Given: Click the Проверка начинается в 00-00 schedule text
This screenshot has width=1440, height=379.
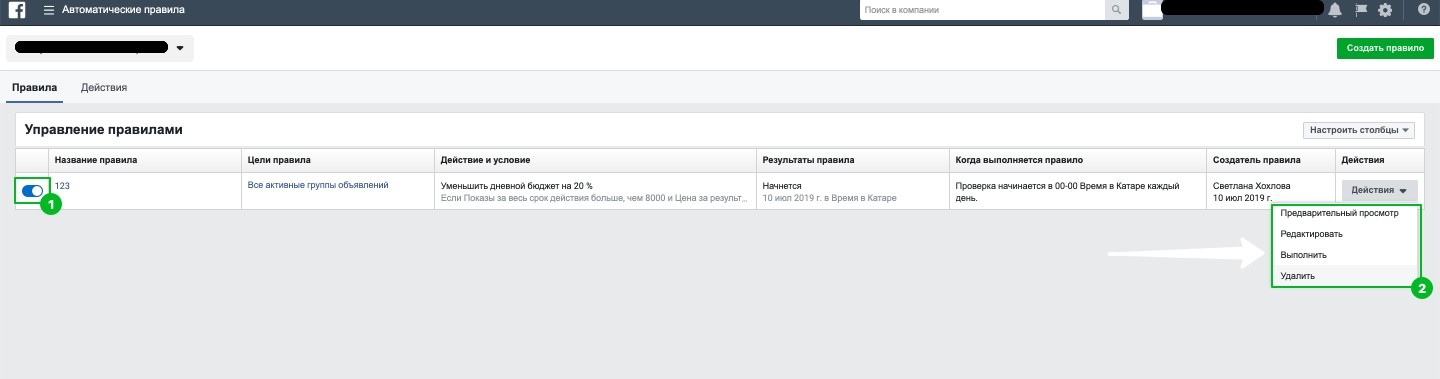Looking at the screenshot, I should [x=1068, y=191].
